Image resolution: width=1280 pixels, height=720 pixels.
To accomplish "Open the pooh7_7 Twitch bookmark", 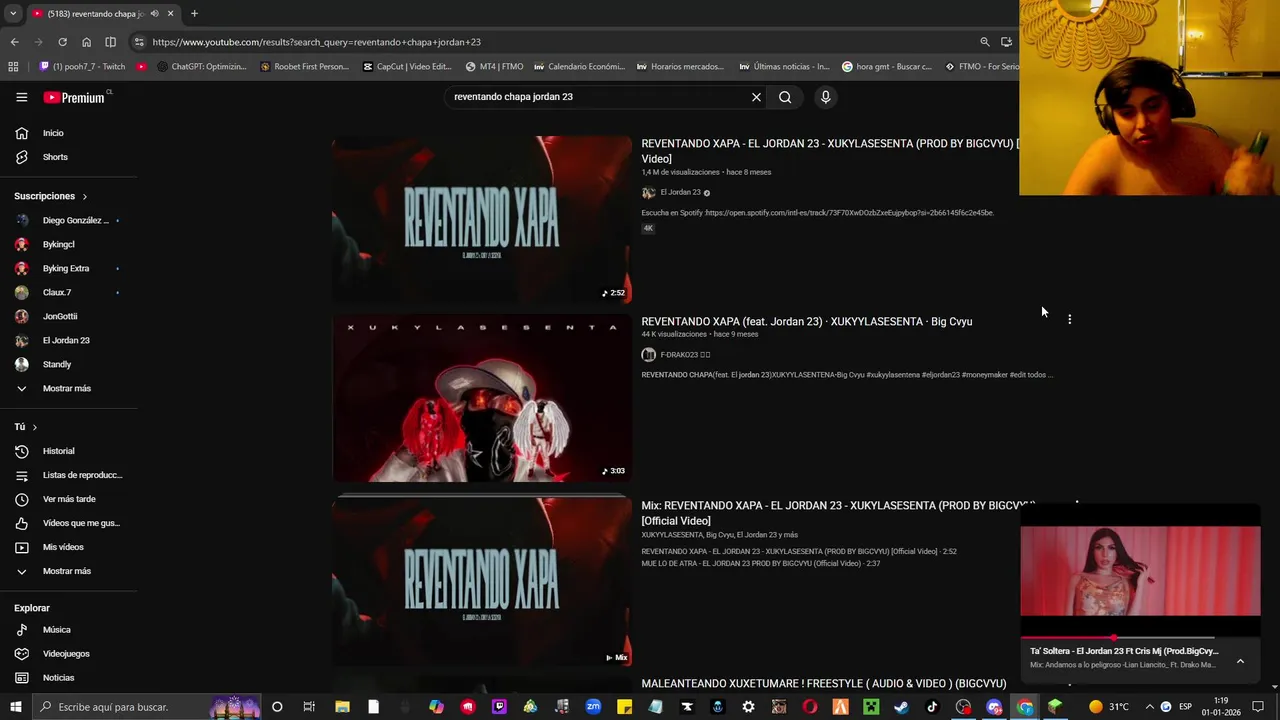I will coord(82,67).
